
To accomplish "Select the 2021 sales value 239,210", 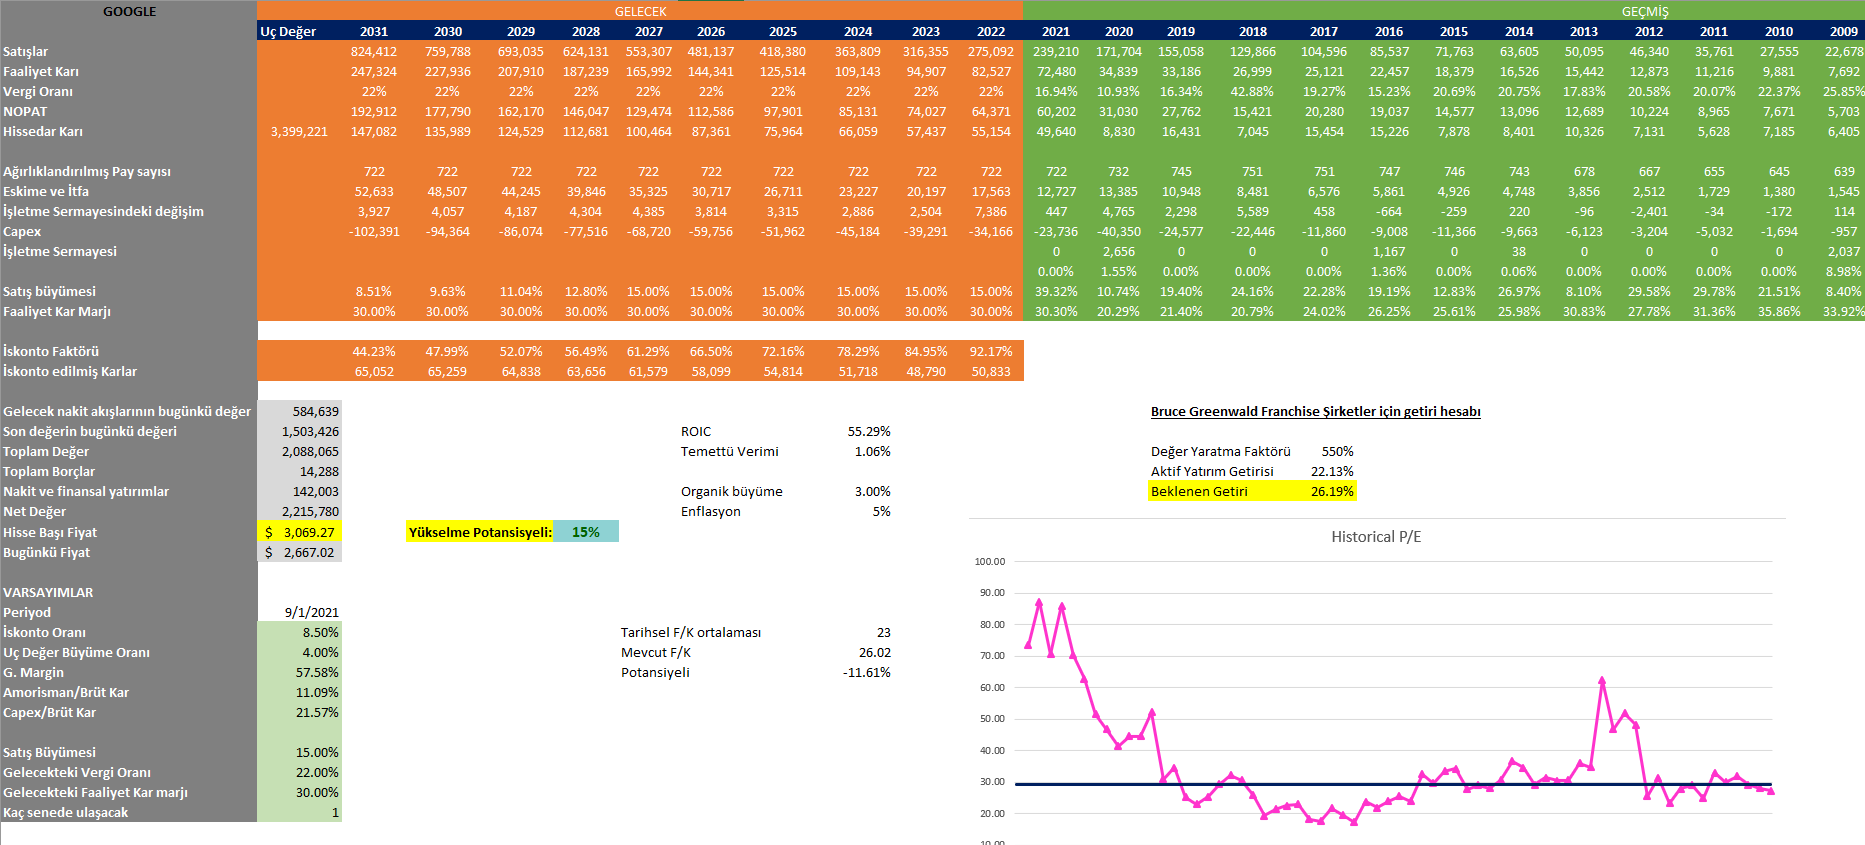I will coord(1056,51).
